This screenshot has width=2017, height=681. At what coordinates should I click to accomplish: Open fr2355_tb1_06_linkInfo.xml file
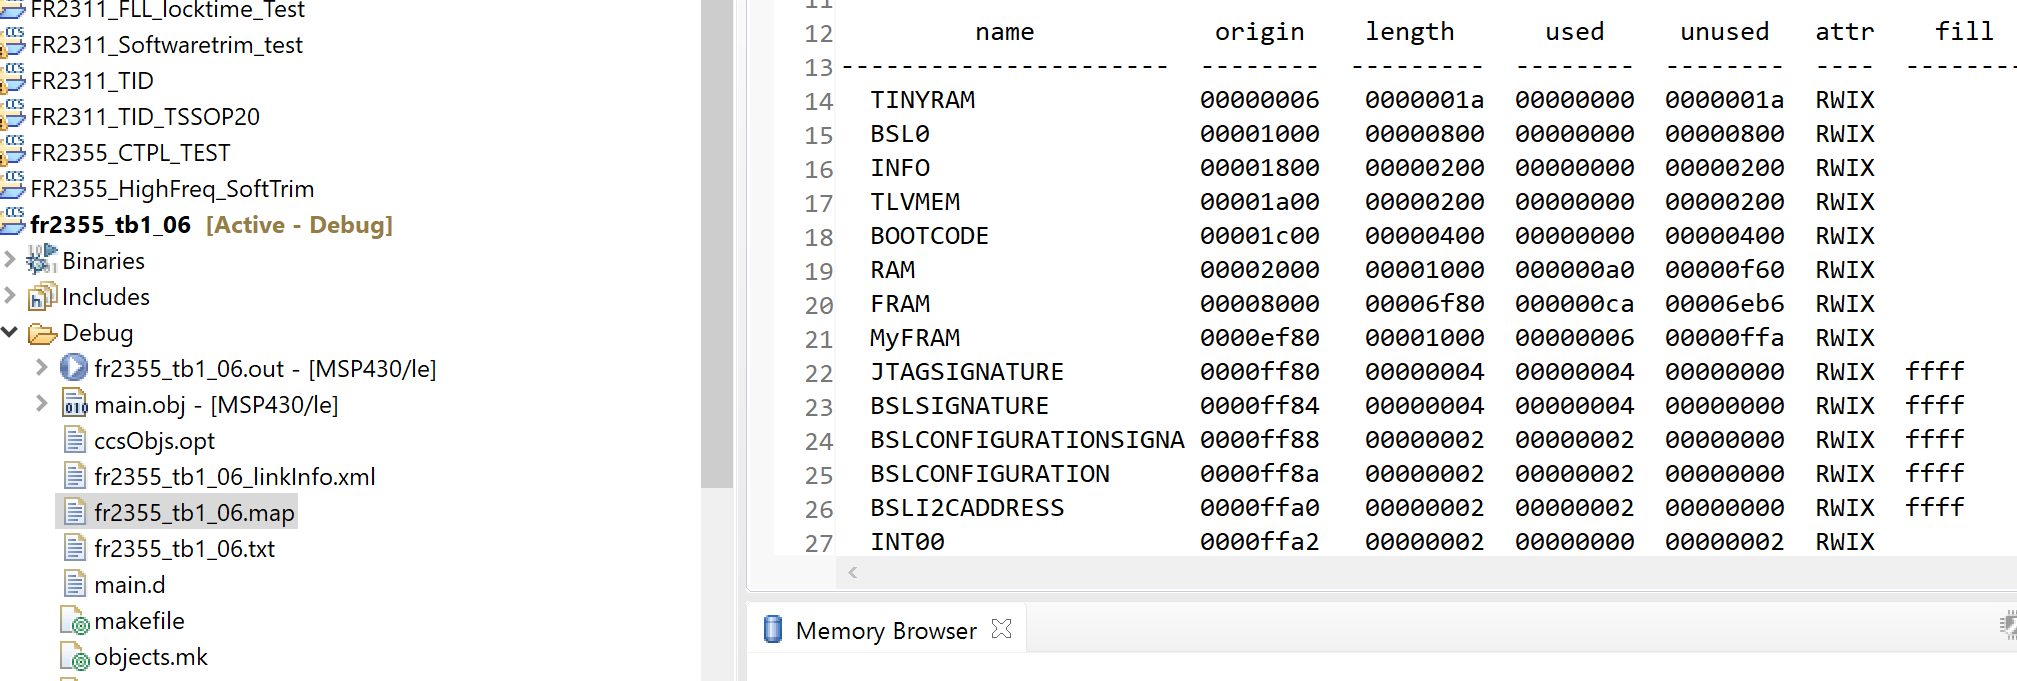click(x=234, y=477)
